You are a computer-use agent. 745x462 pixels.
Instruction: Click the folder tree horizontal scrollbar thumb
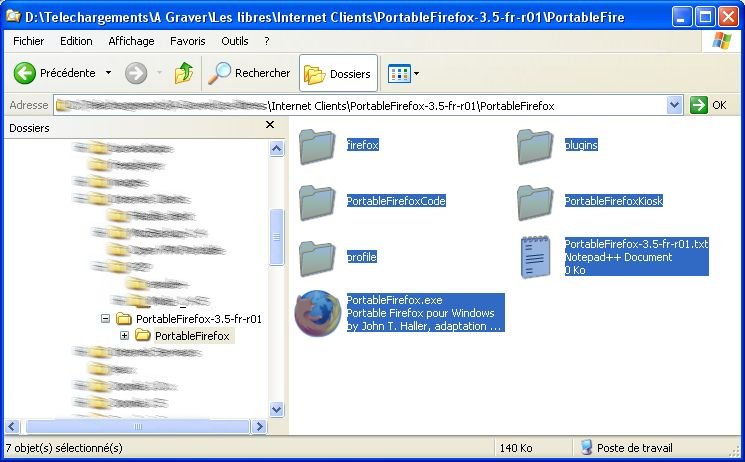(x=138, y=426)
